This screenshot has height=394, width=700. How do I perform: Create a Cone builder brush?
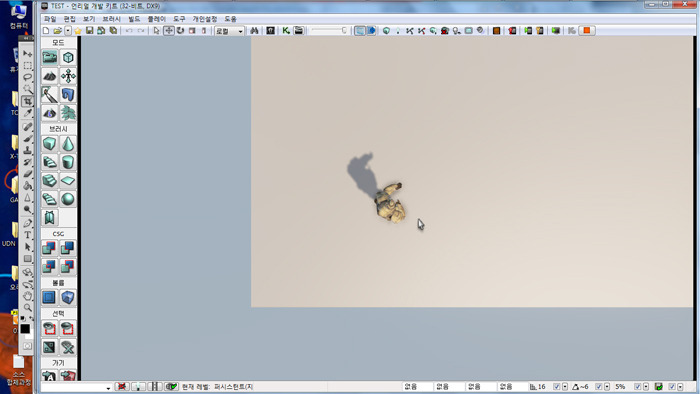68,144
